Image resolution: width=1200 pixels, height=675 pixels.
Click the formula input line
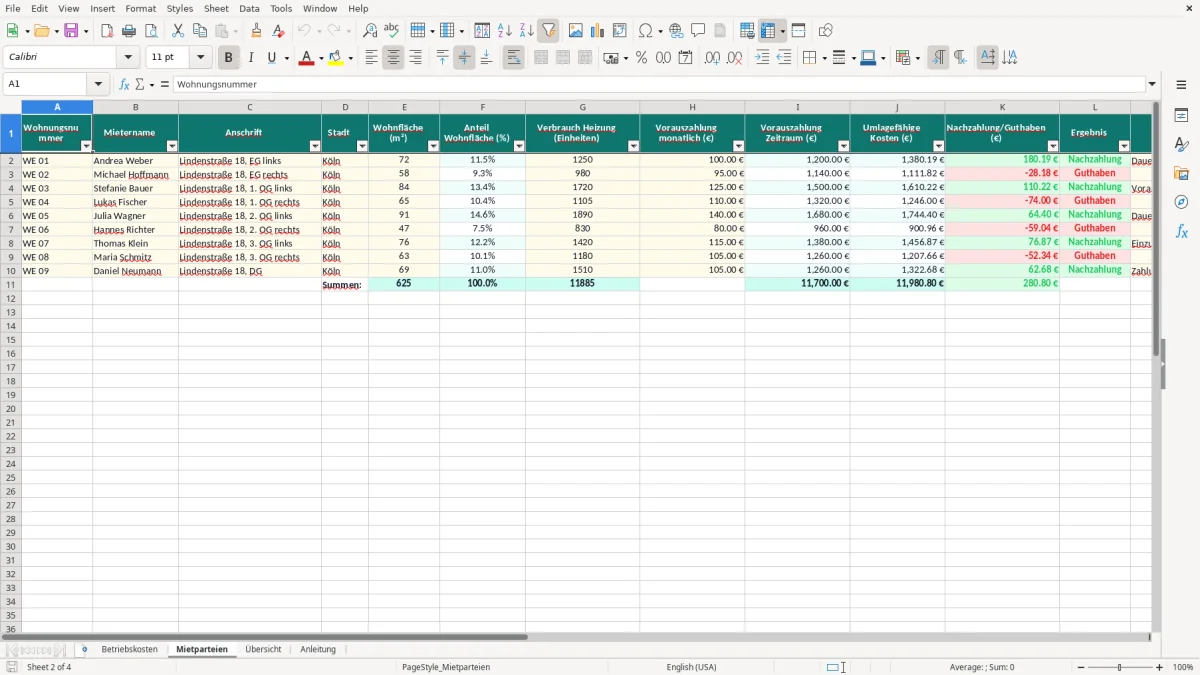[x=658, y=85]
